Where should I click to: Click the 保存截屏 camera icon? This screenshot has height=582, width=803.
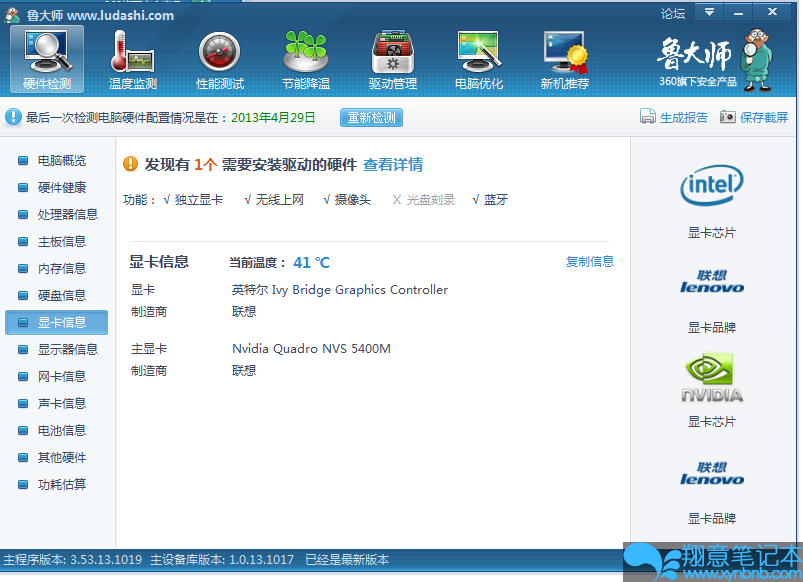[728, 117]
